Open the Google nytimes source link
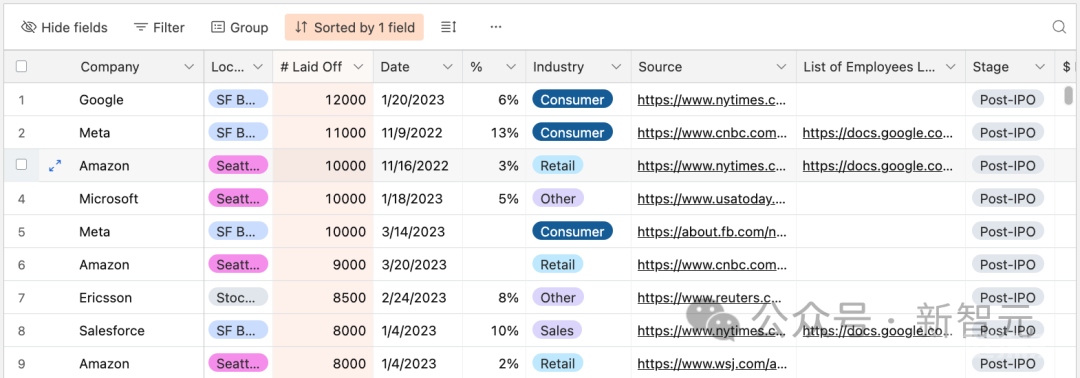The height and width of the screenshot is (378, 1080). point(712,100)
